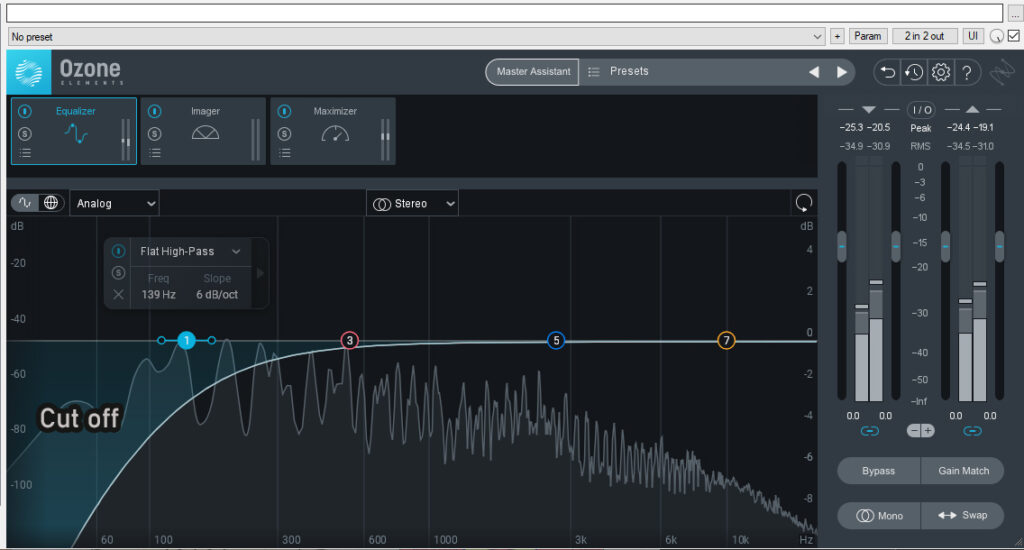The width and height of the screenshot is (1024, 550).
Task: Expand band popup with side arrow
Action: tap(260, 273)
